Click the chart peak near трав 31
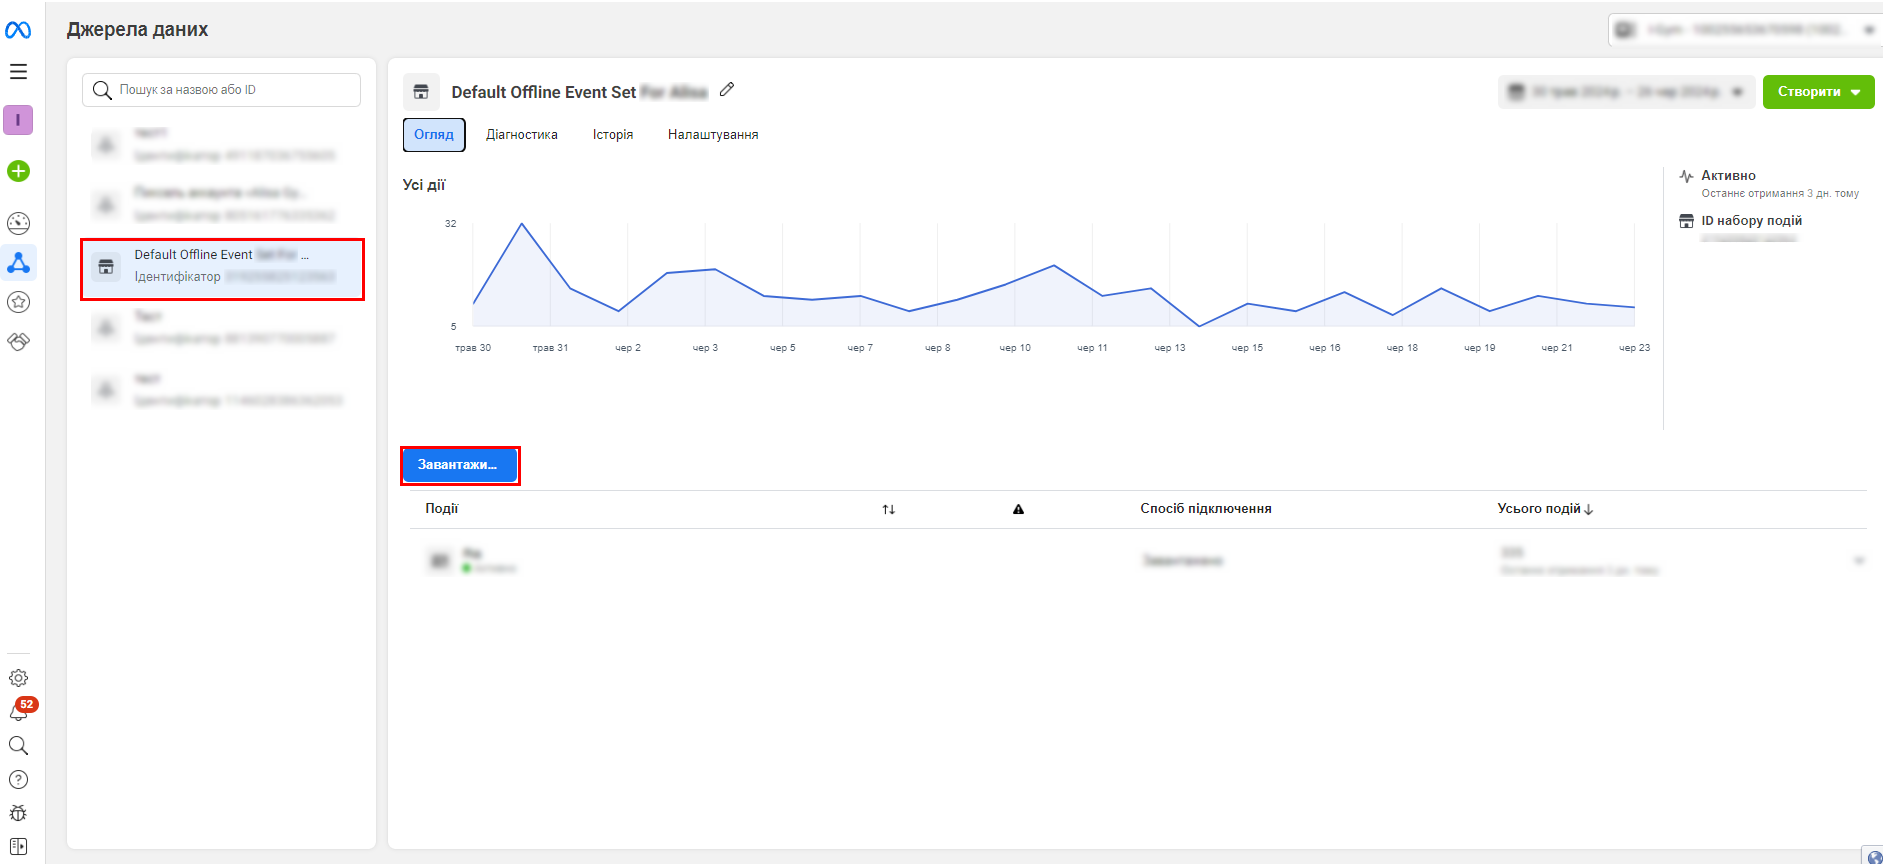 click(x=521, y=224)
